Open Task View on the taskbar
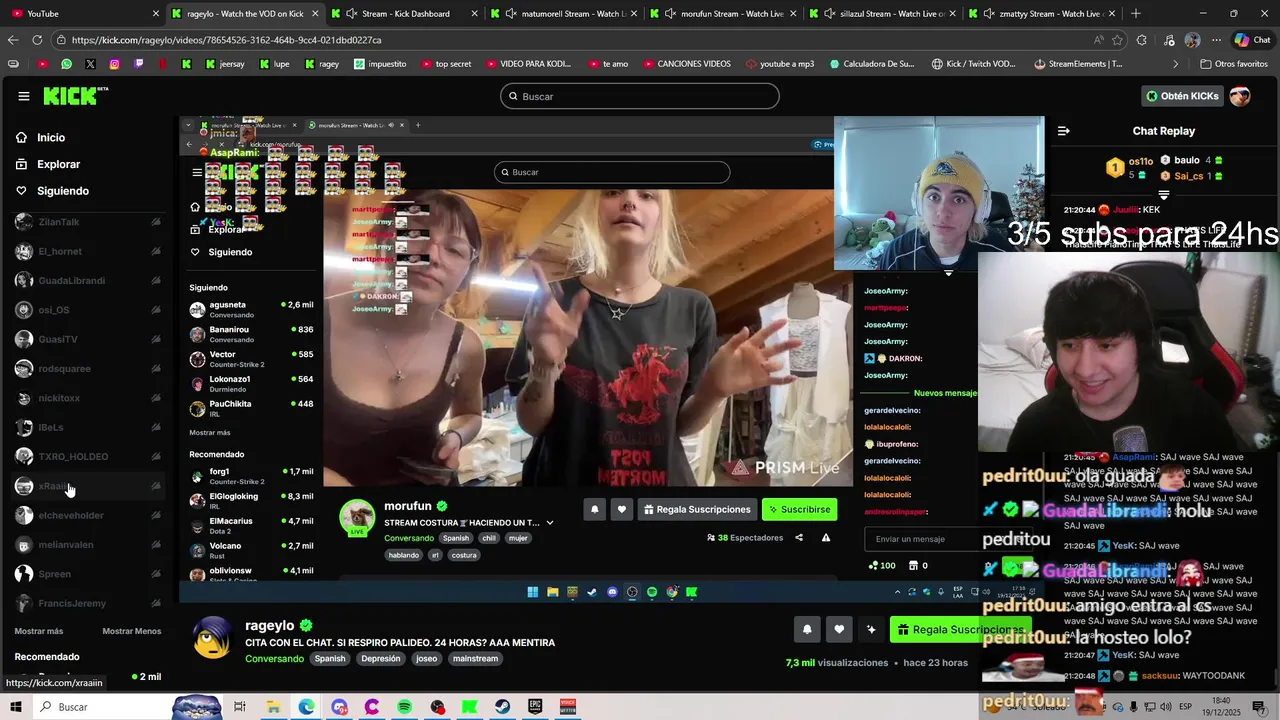 point(240,707)
